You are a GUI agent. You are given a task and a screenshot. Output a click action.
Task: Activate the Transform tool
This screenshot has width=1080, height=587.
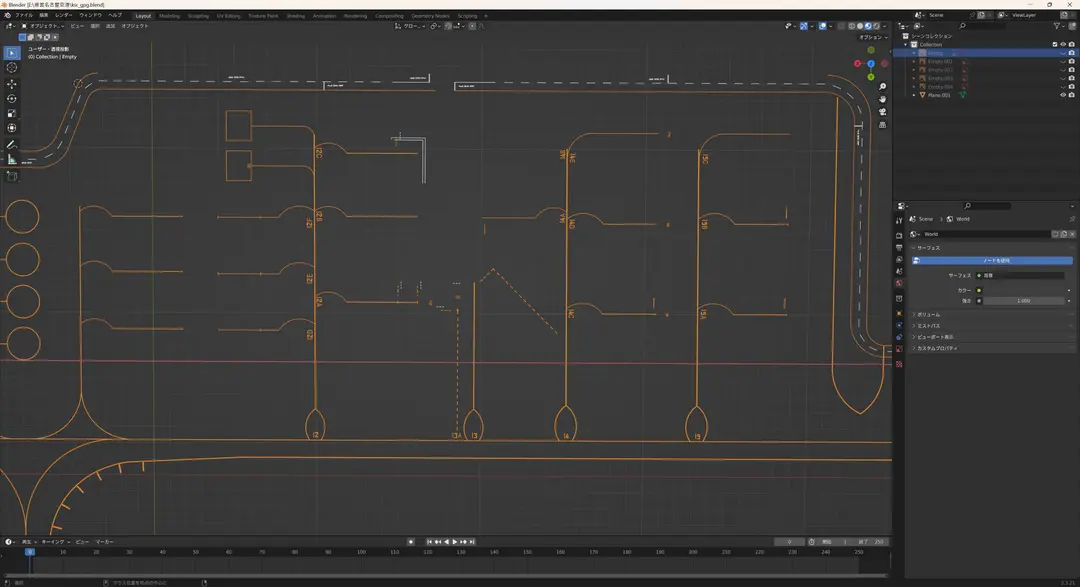tap(12, 128)
